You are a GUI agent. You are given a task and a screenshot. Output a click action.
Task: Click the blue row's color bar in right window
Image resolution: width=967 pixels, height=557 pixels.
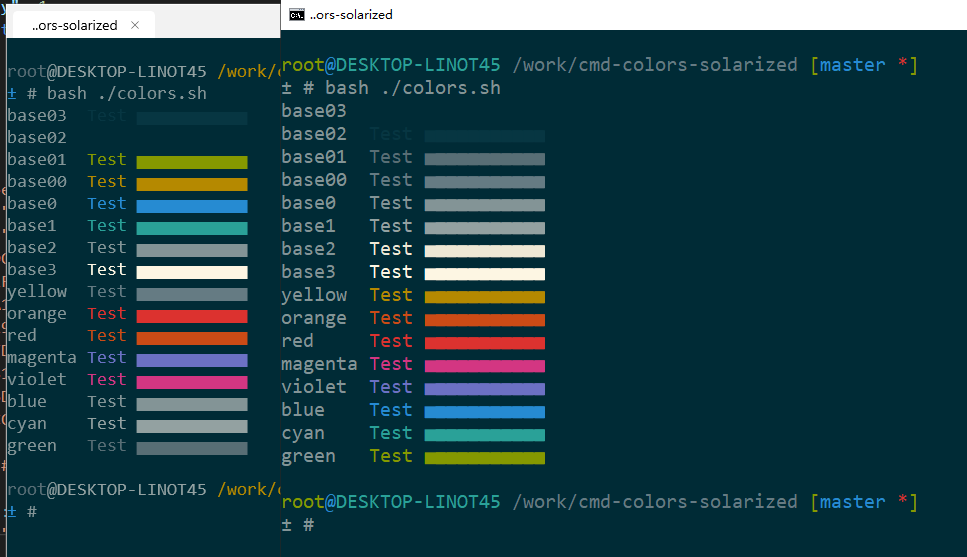485,412
